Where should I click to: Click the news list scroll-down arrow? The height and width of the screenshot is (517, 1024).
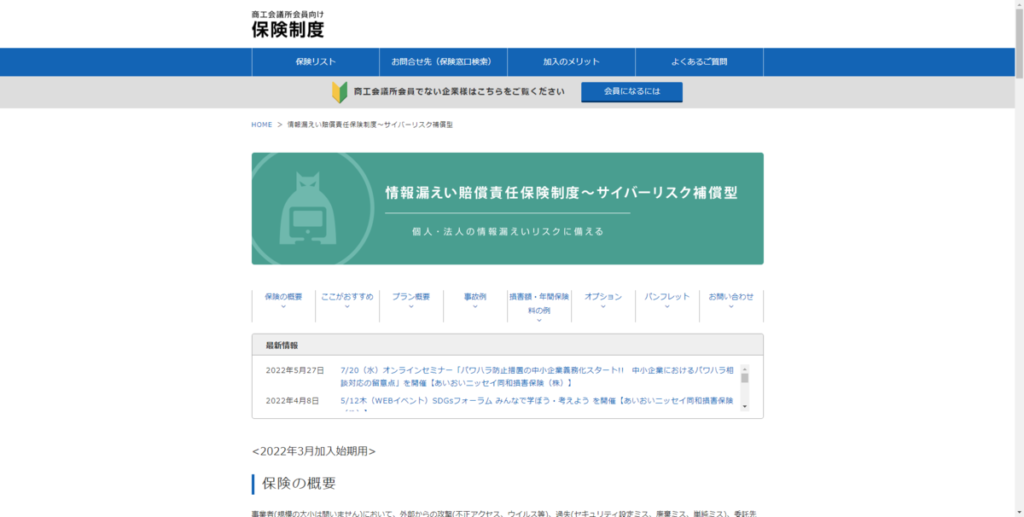coord(744,407)
